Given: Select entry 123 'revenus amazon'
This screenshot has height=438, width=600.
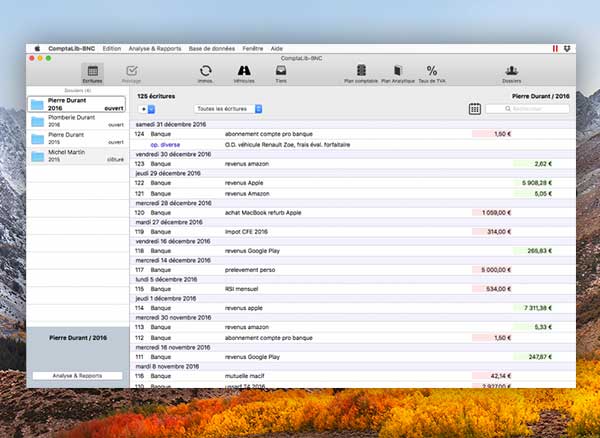Looking at the screenshot, I should (353, 164).
